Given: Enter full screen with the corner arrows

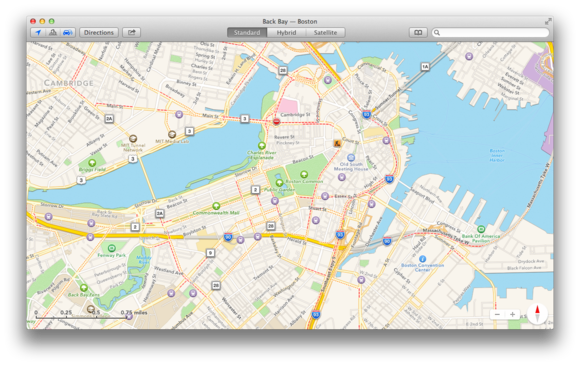Looking at the screenshot, I should coord(548,21).
